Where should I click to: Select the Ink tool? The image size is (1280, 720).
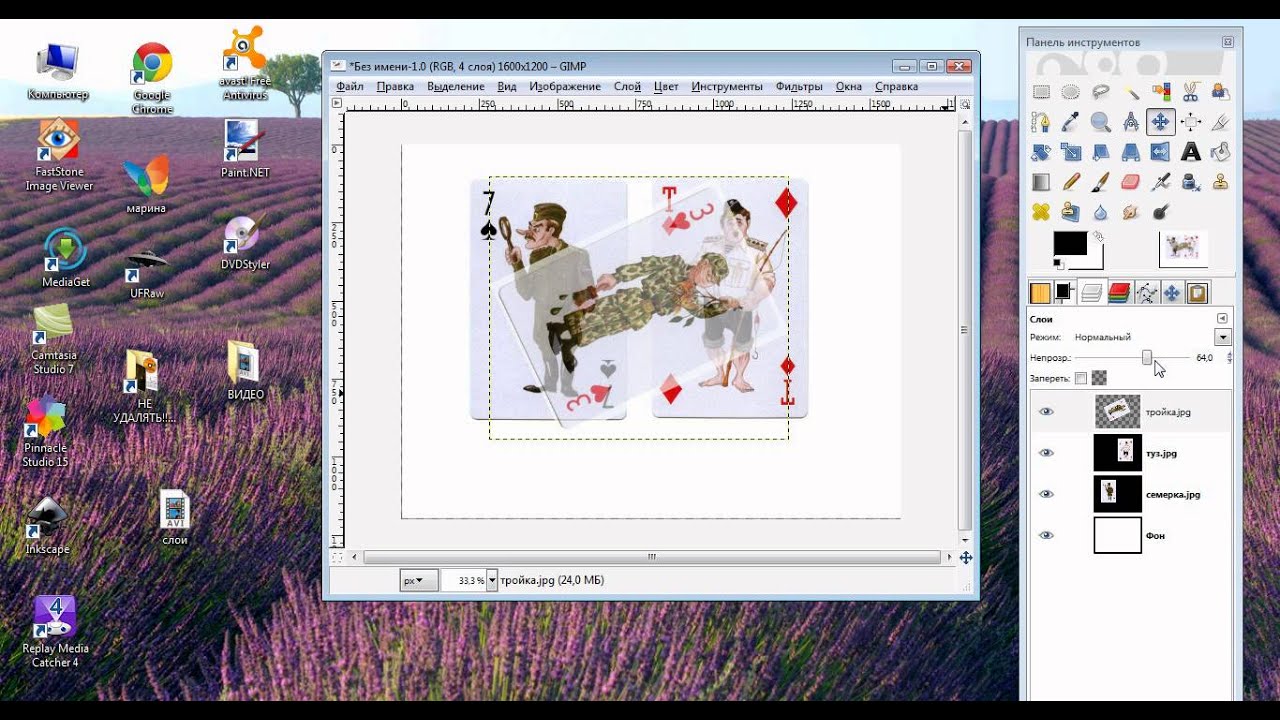1191,182
